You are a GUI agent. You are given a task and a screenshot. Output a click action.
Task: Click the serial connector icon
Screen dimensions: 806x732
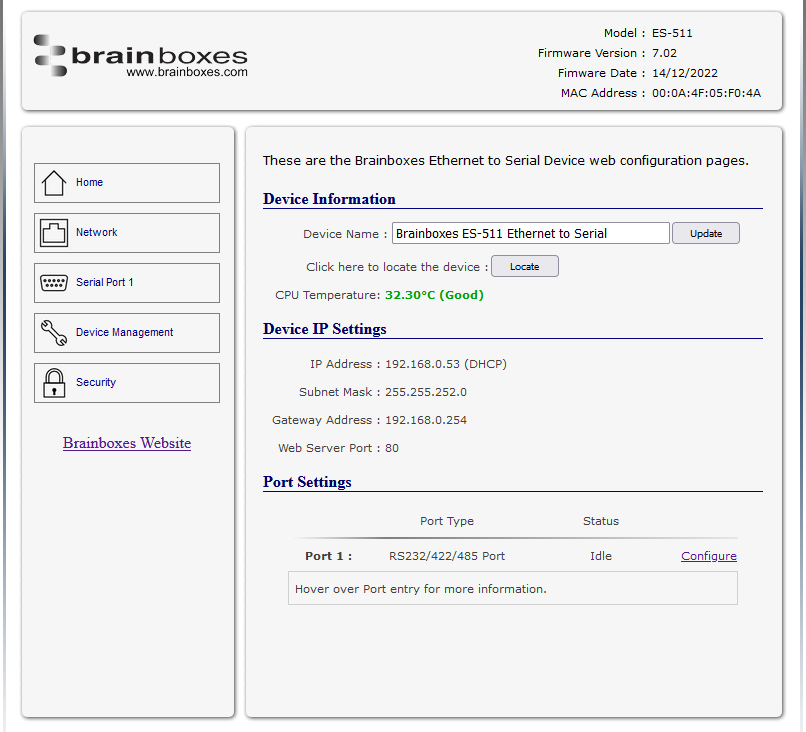point(54,283)
